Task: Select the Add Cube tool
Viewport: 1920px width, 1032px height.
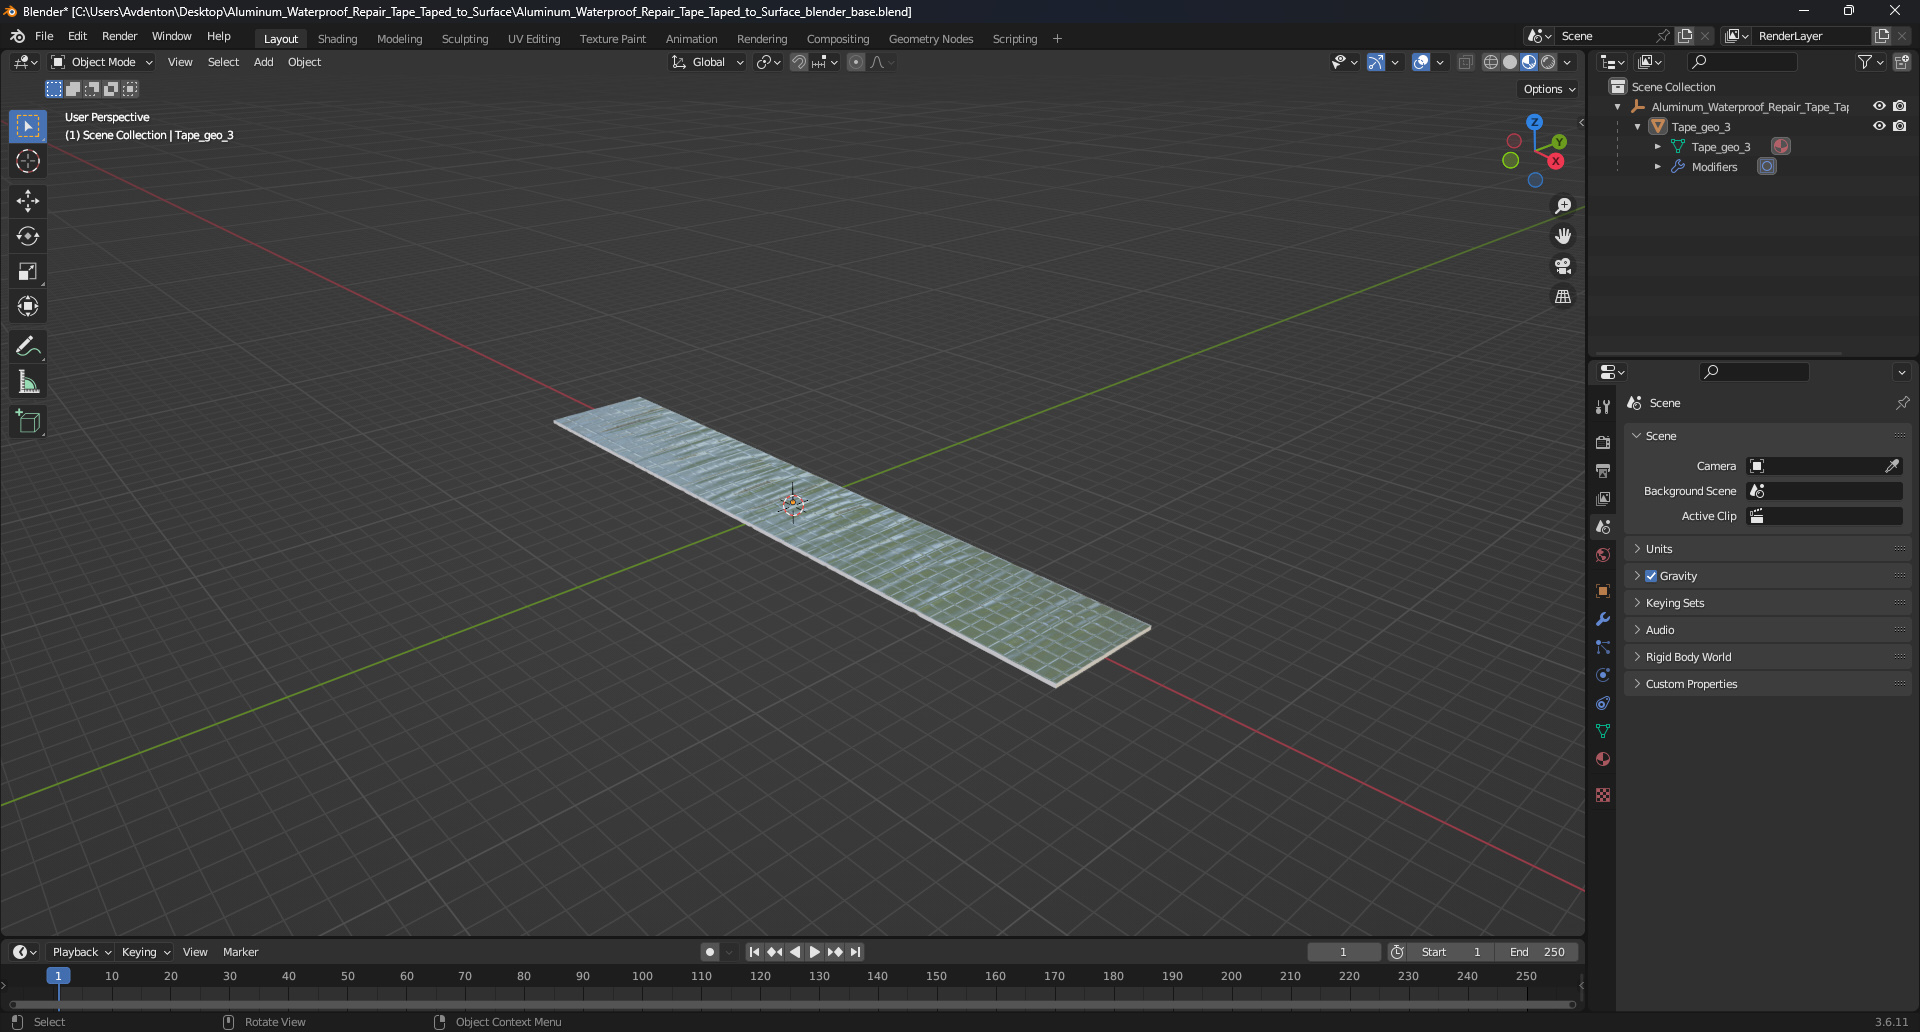Action: pos(28,422)
